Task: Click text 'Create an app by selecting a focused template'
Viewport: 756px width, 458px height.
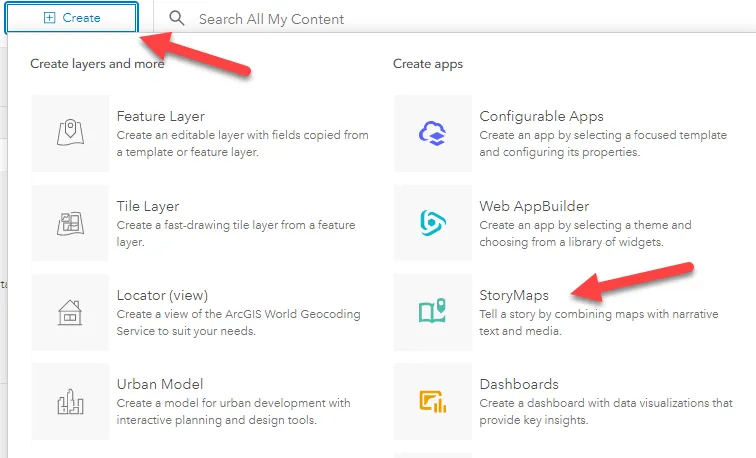Action: (603, 135)
